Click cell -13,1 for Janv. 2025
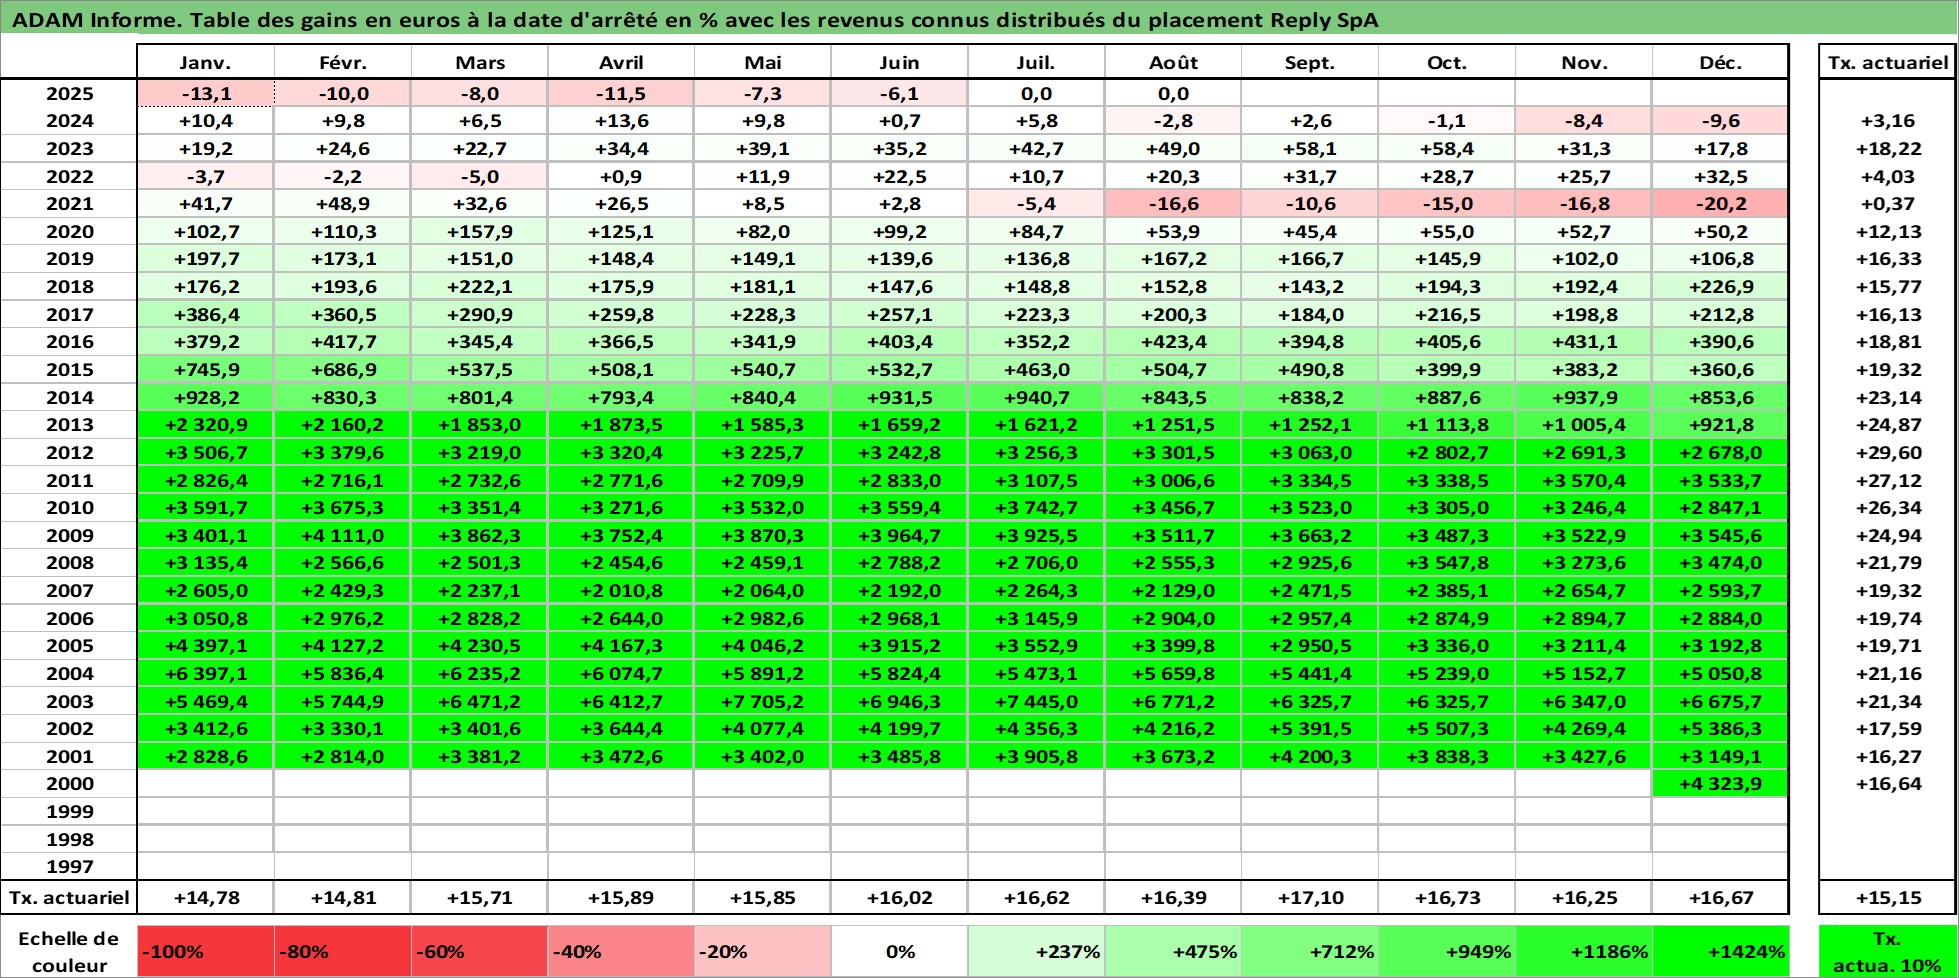Screen dimensions: 1959x978 205,94
